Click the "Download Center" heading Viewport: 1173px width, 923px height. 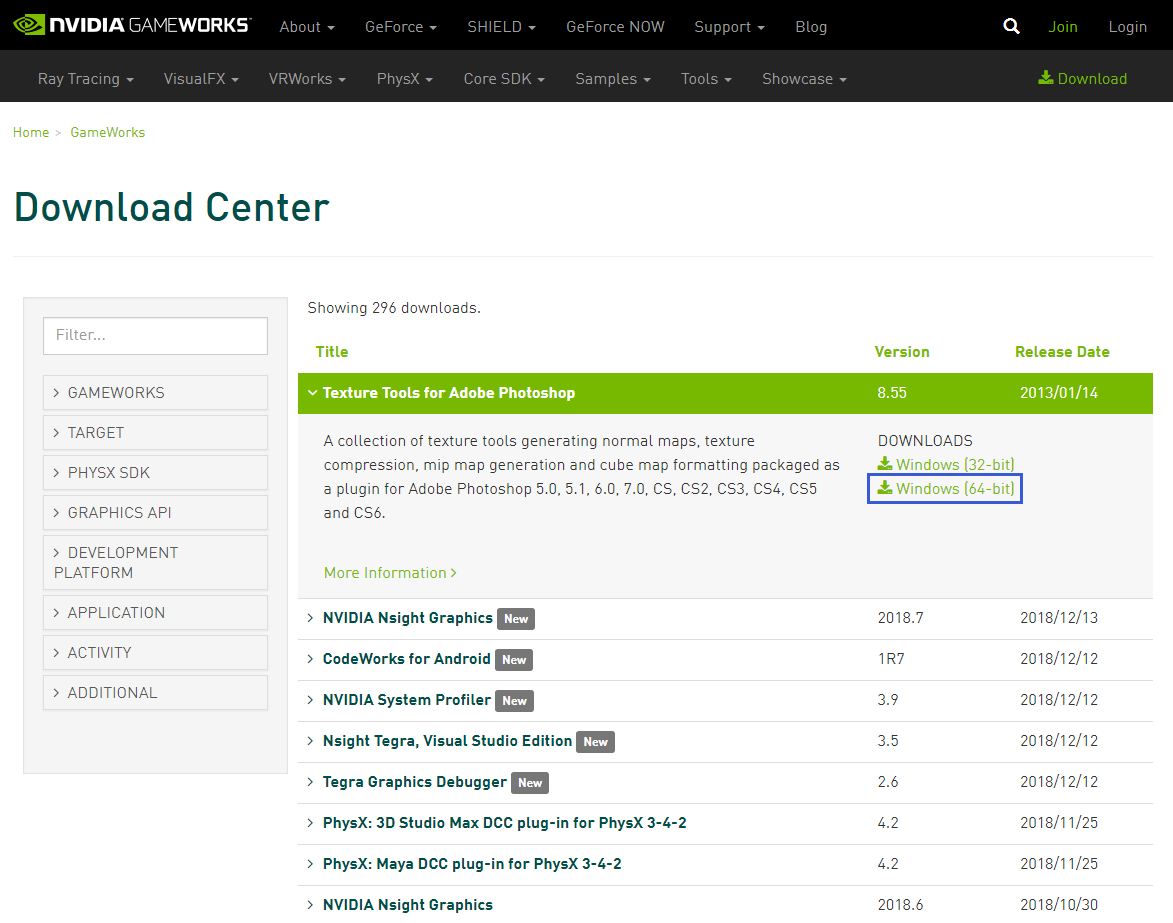[171, 207]
